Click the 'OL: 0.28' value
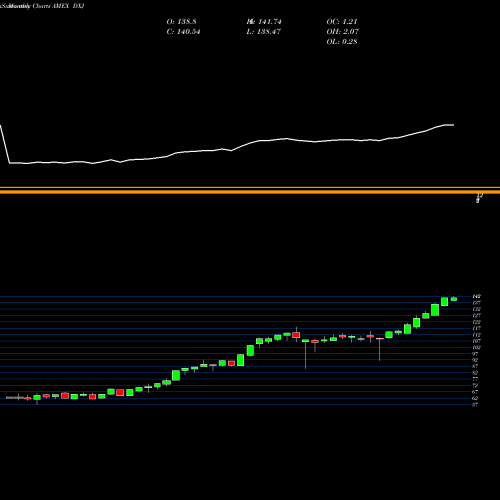This screenshot has height=500, width=500. tap(342, 42)
